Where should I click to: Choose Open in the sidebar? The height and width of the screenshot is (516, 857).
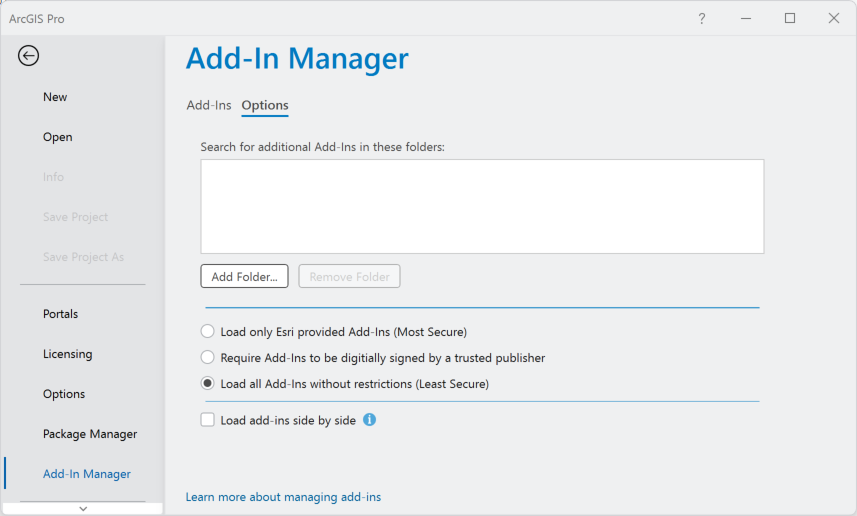pyautogui.click(x=57, y=137)
